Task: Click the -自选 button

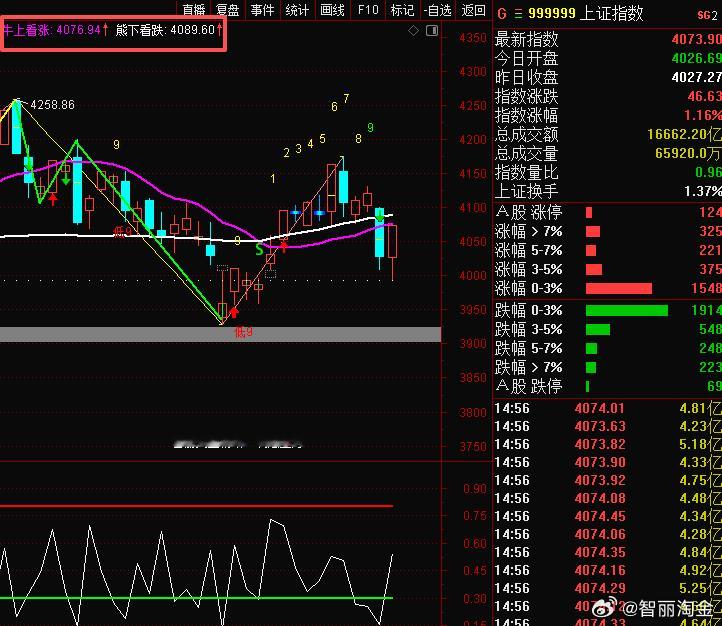Action: pos(437,10)
